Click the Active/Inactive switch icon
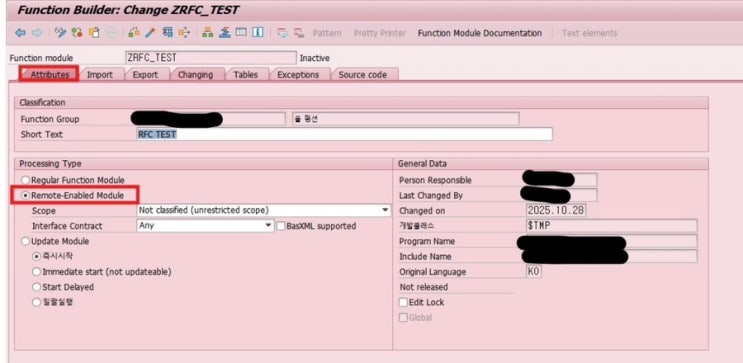This screenshot has height=363, width=743. (77, 33)
